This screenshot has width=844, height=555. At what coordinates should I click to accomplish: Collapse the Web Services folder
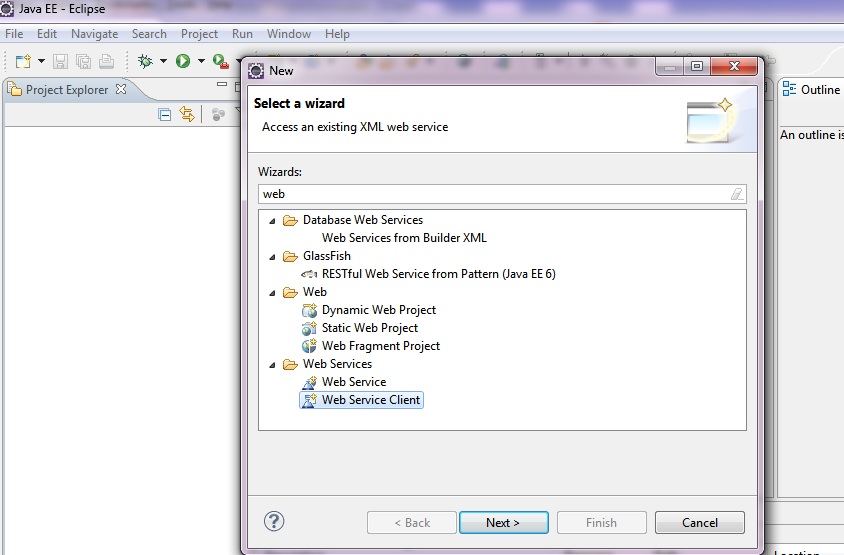[272, 365]
